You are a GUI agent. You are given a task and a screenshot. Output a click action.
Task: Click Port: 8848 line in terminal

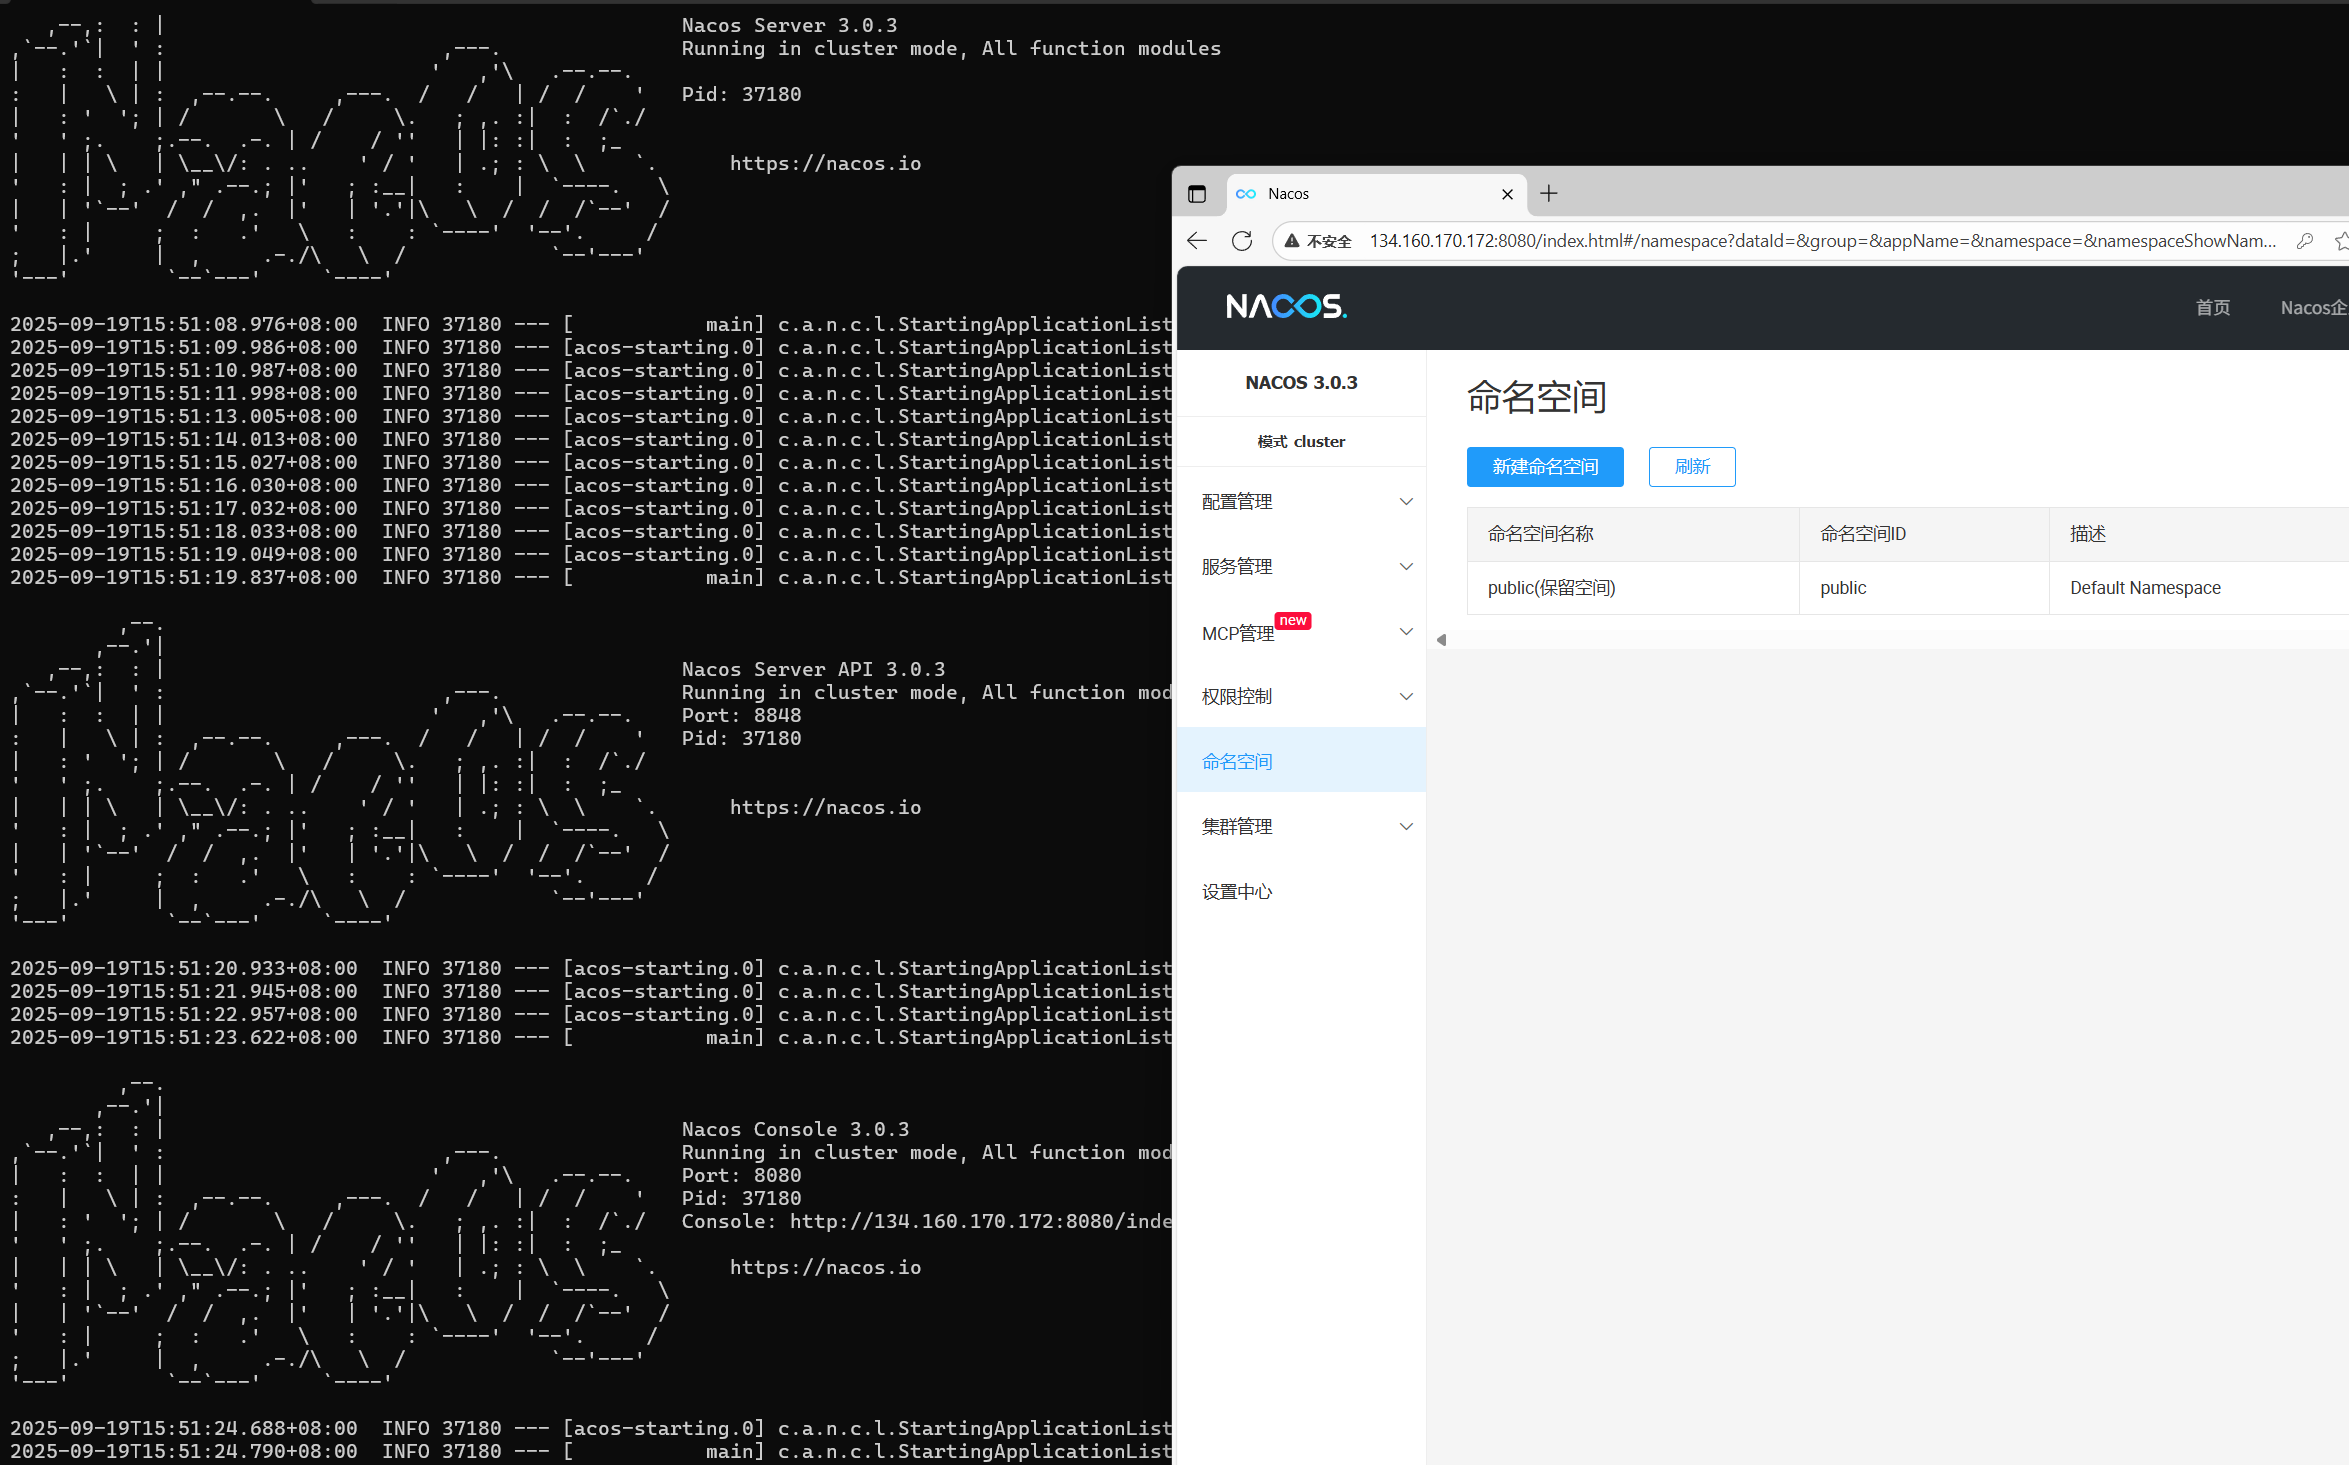click(741, 715)
